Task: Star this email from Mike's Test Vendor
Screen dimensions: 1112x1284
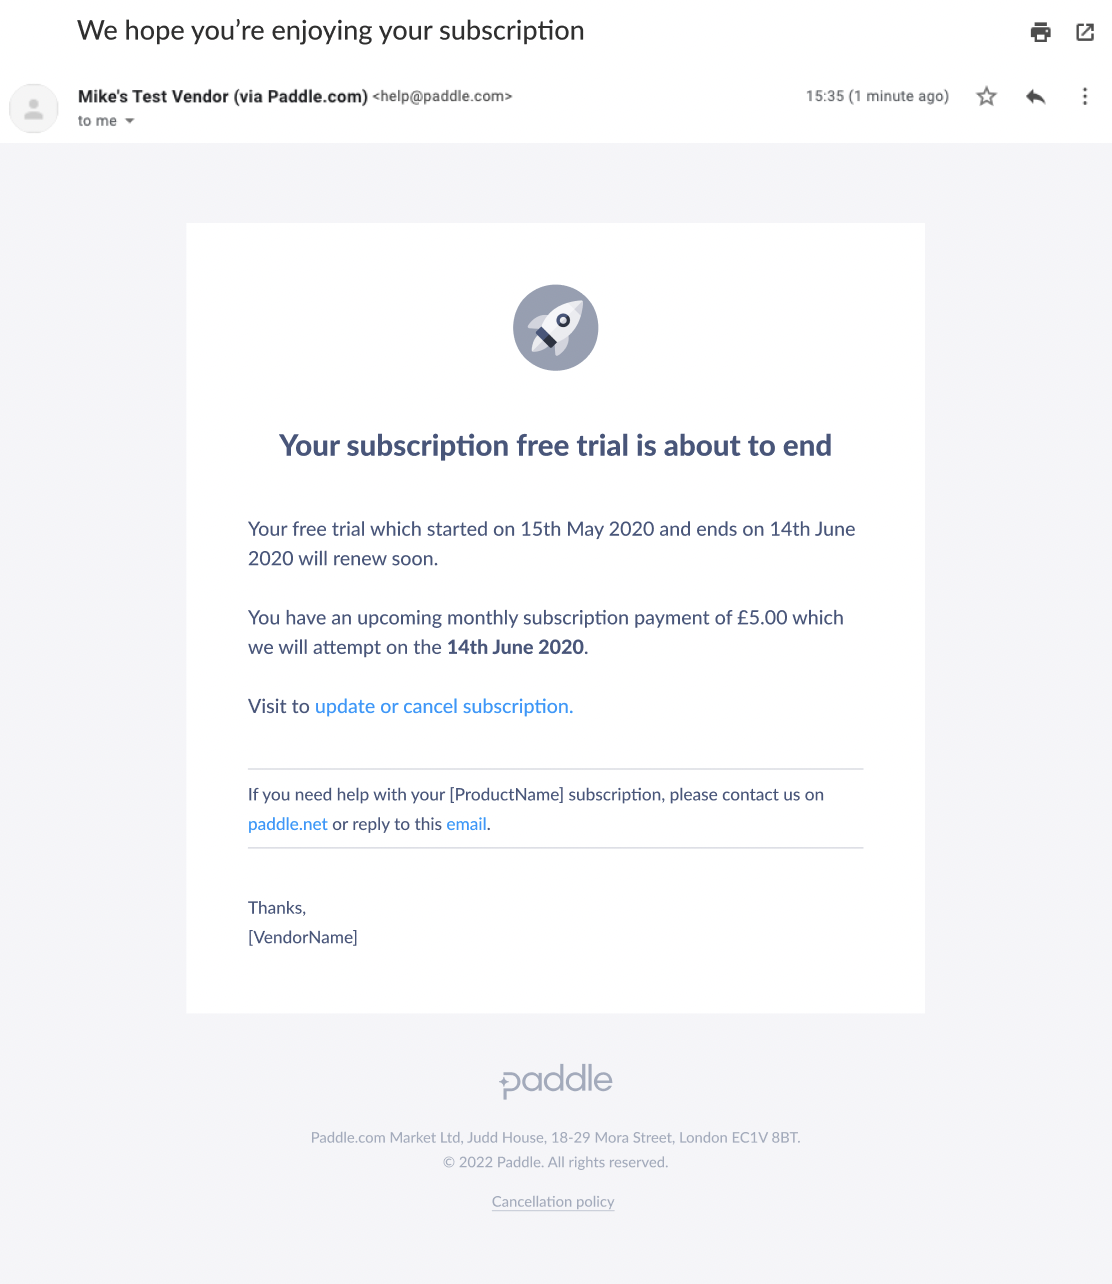Action: click(987, 96)
